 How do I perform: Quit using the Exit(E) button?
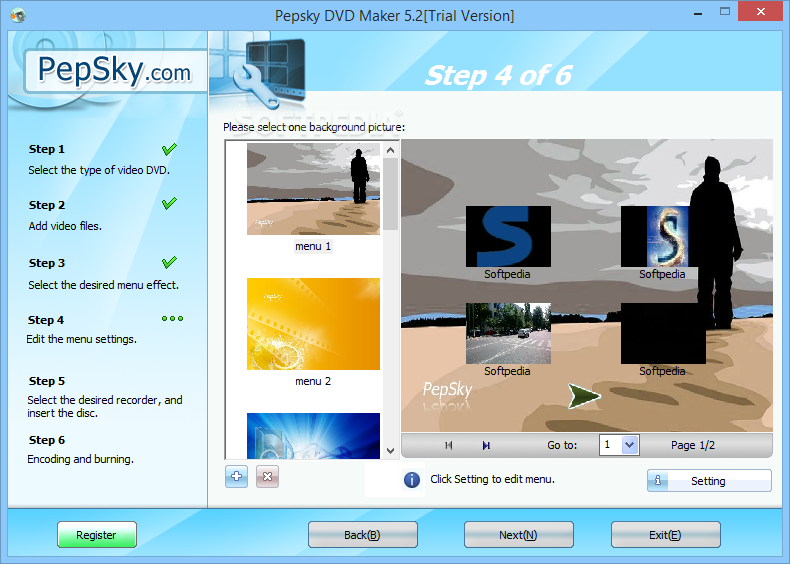click(x=665, y=535)
